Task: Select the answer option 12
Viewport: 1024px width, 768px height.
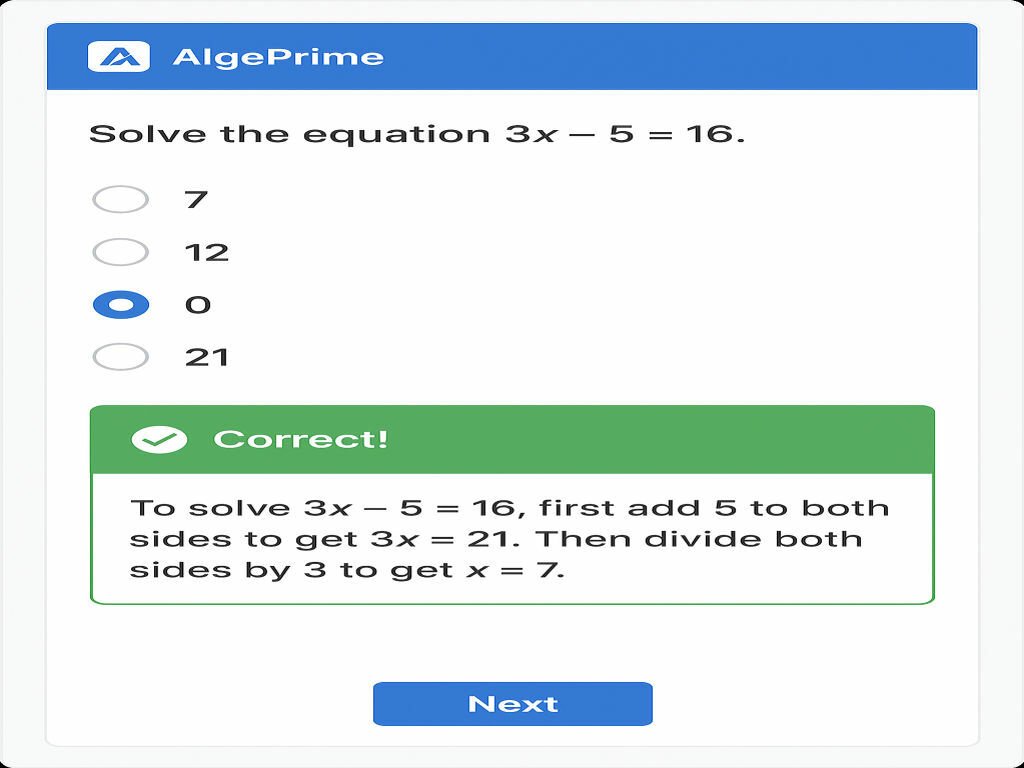Action: (120, 252)
